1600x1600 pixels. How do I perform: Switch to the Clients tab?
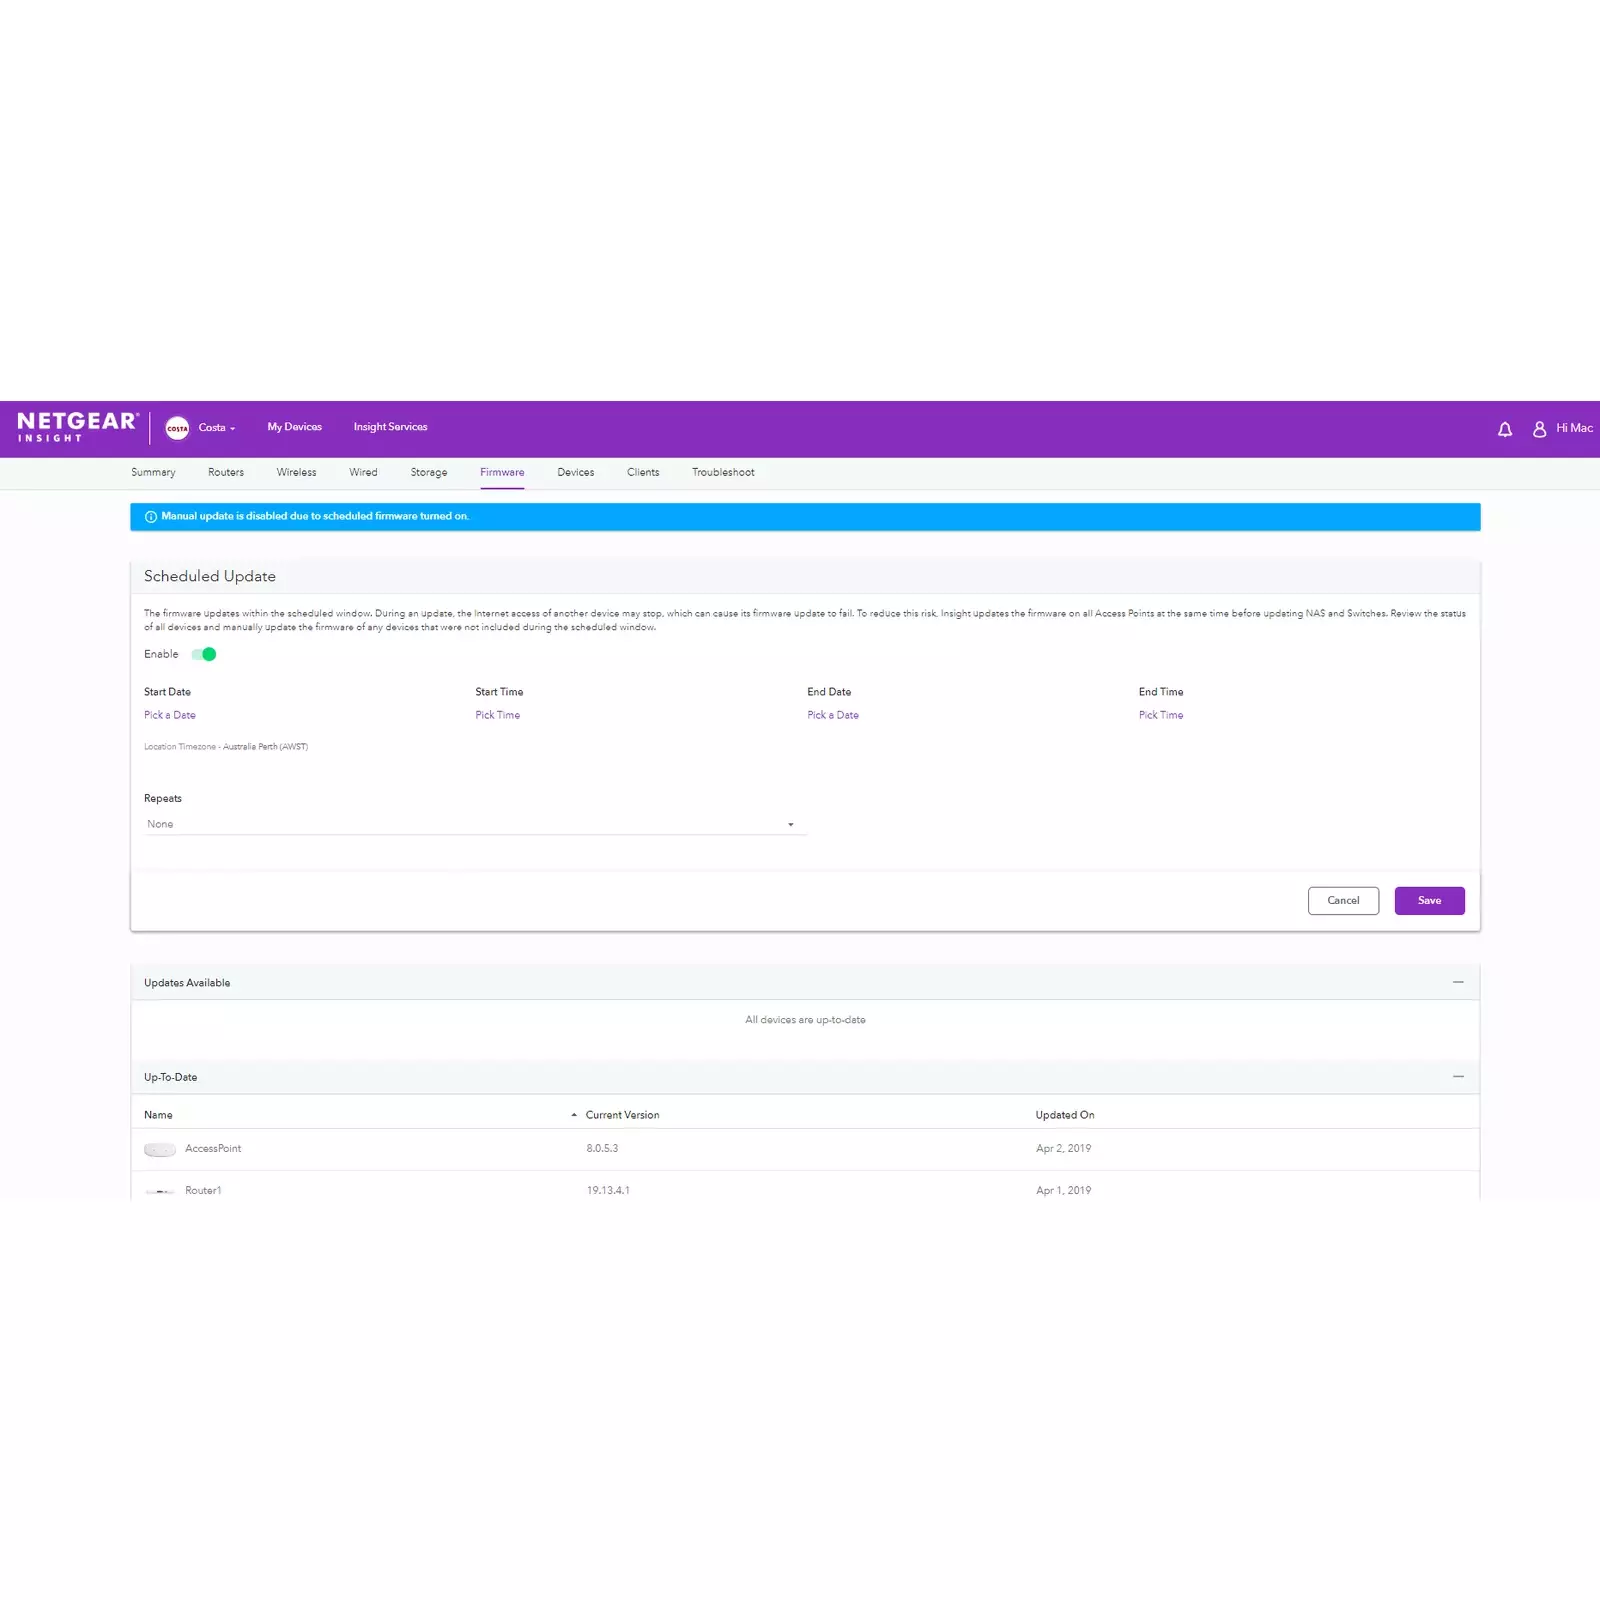pyautogui.click(x=643, y=473)
